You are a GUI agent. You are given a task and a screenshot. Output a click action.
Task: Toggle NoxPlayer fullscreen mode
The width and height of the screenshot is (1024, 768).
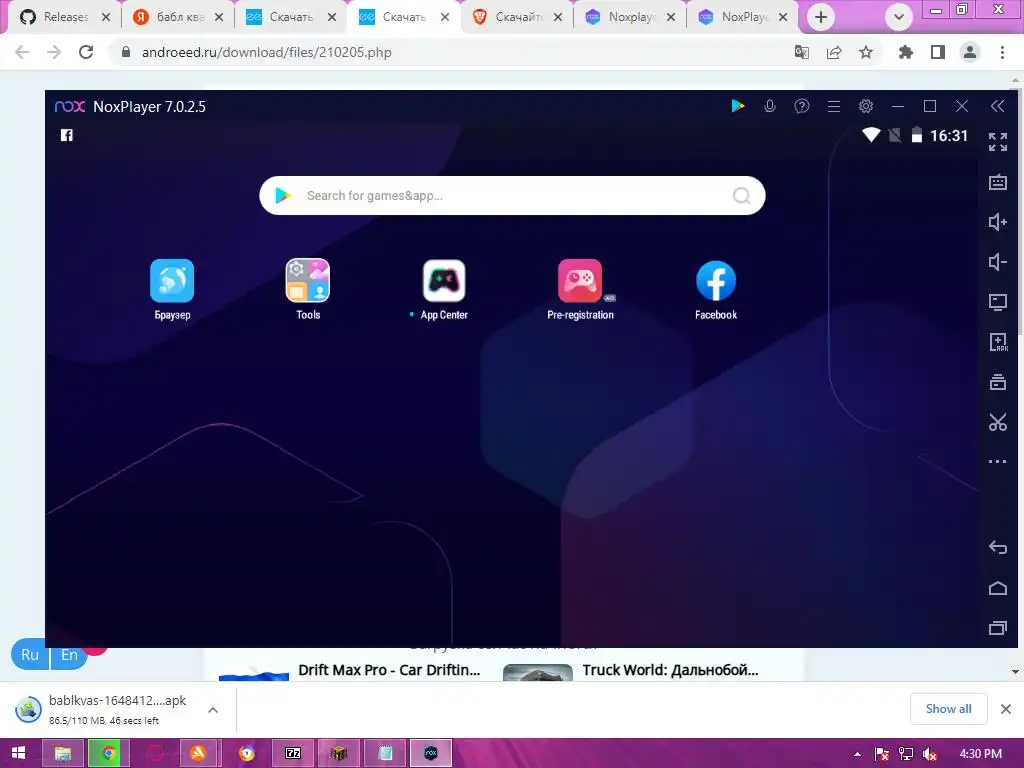pos(997,142)
